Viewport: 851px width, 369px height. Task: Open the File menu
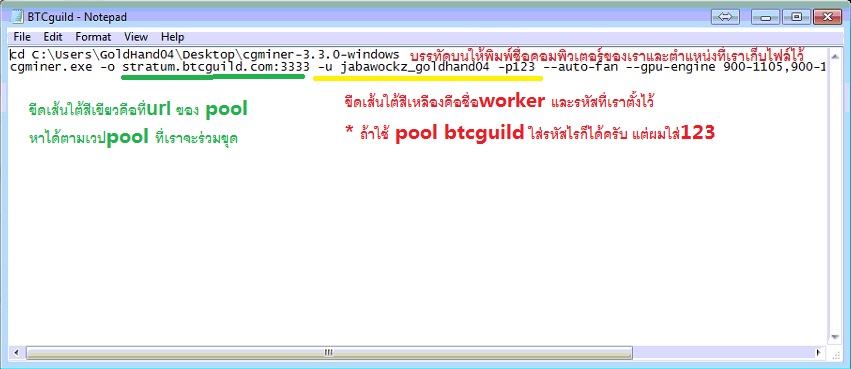tap(22, 37)
